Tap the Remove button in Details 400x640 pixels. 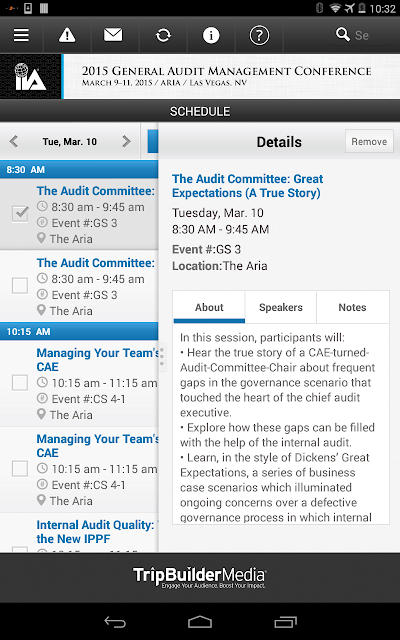point(369,141)
